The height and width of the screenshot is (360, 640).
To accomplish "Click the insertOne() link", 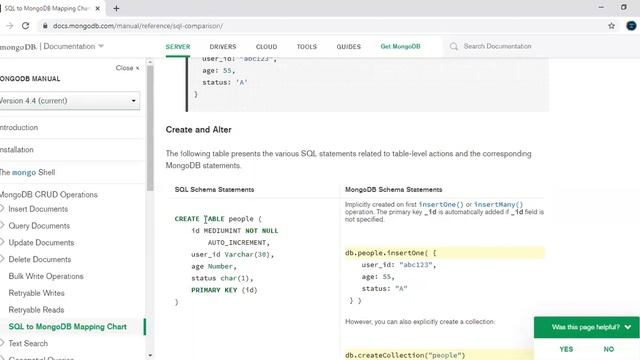I will [441, 204].
